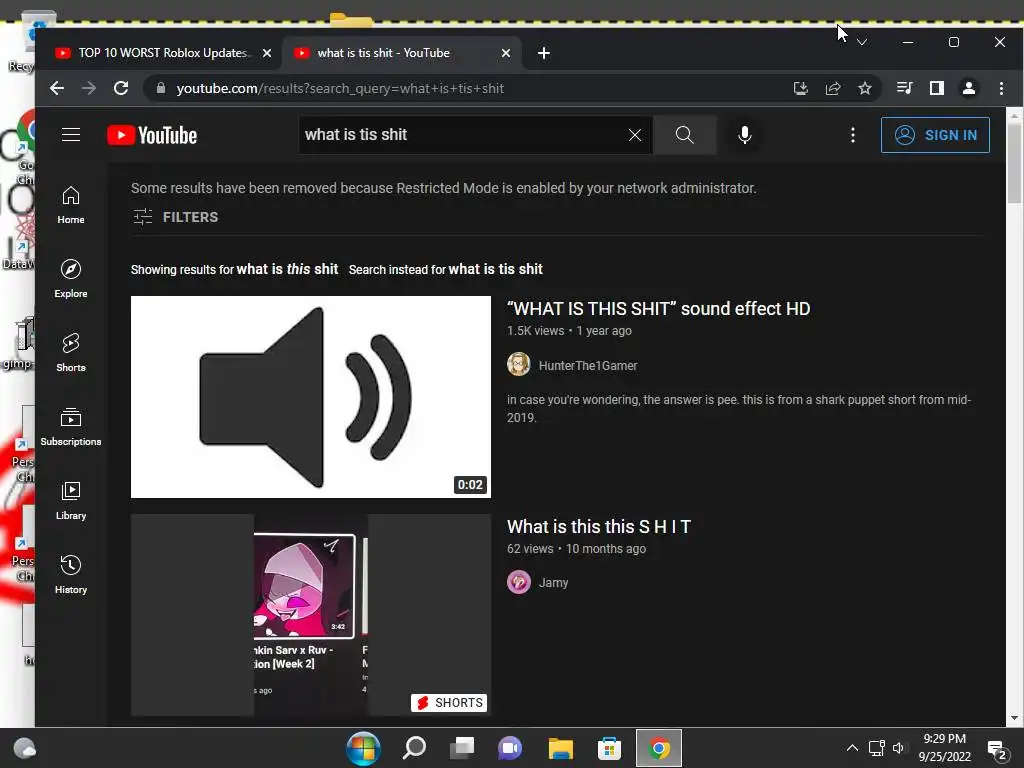Open Library in the sidebar
This screenshot has height=768, width=1024.
(71, 500)
